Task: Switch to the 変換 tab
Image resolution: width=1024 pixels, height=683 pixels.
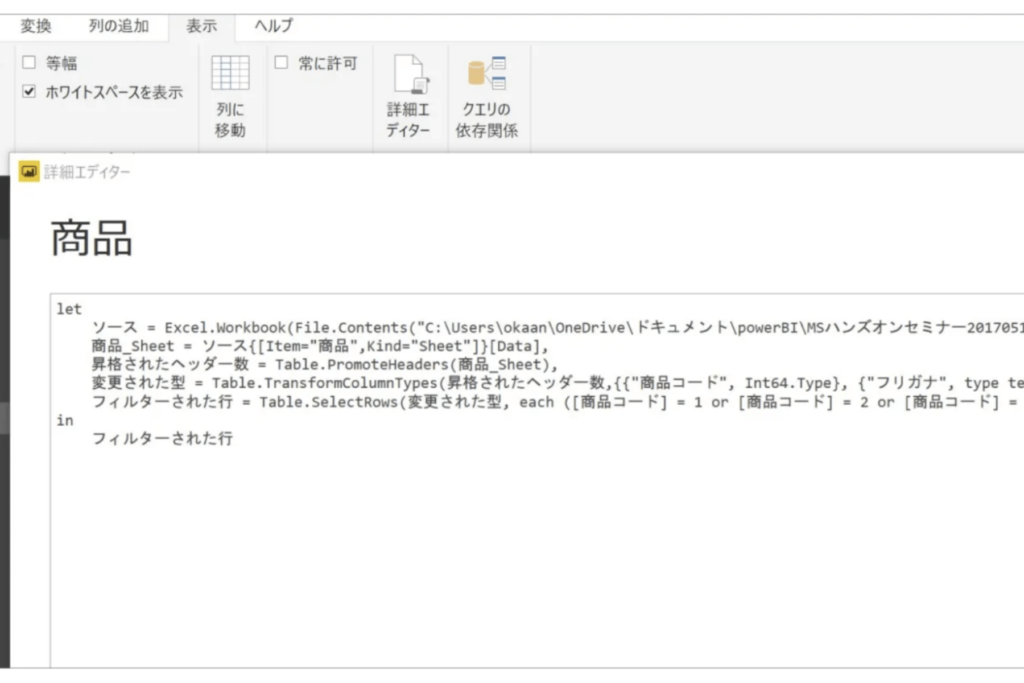Action: [36, 26]
